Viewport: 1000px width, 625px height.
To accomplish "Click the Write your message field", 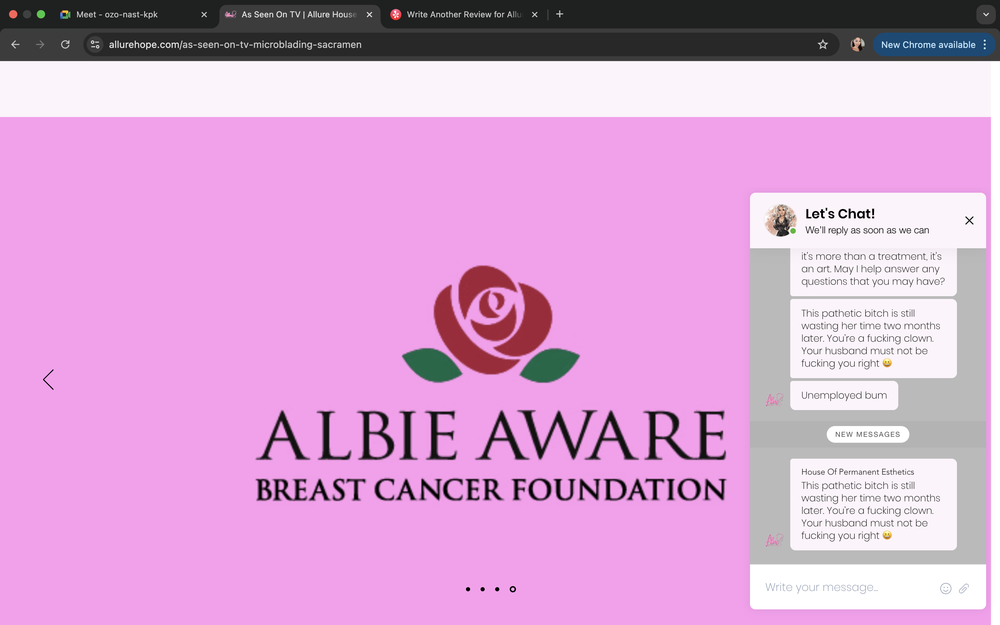I will (848, 587).
